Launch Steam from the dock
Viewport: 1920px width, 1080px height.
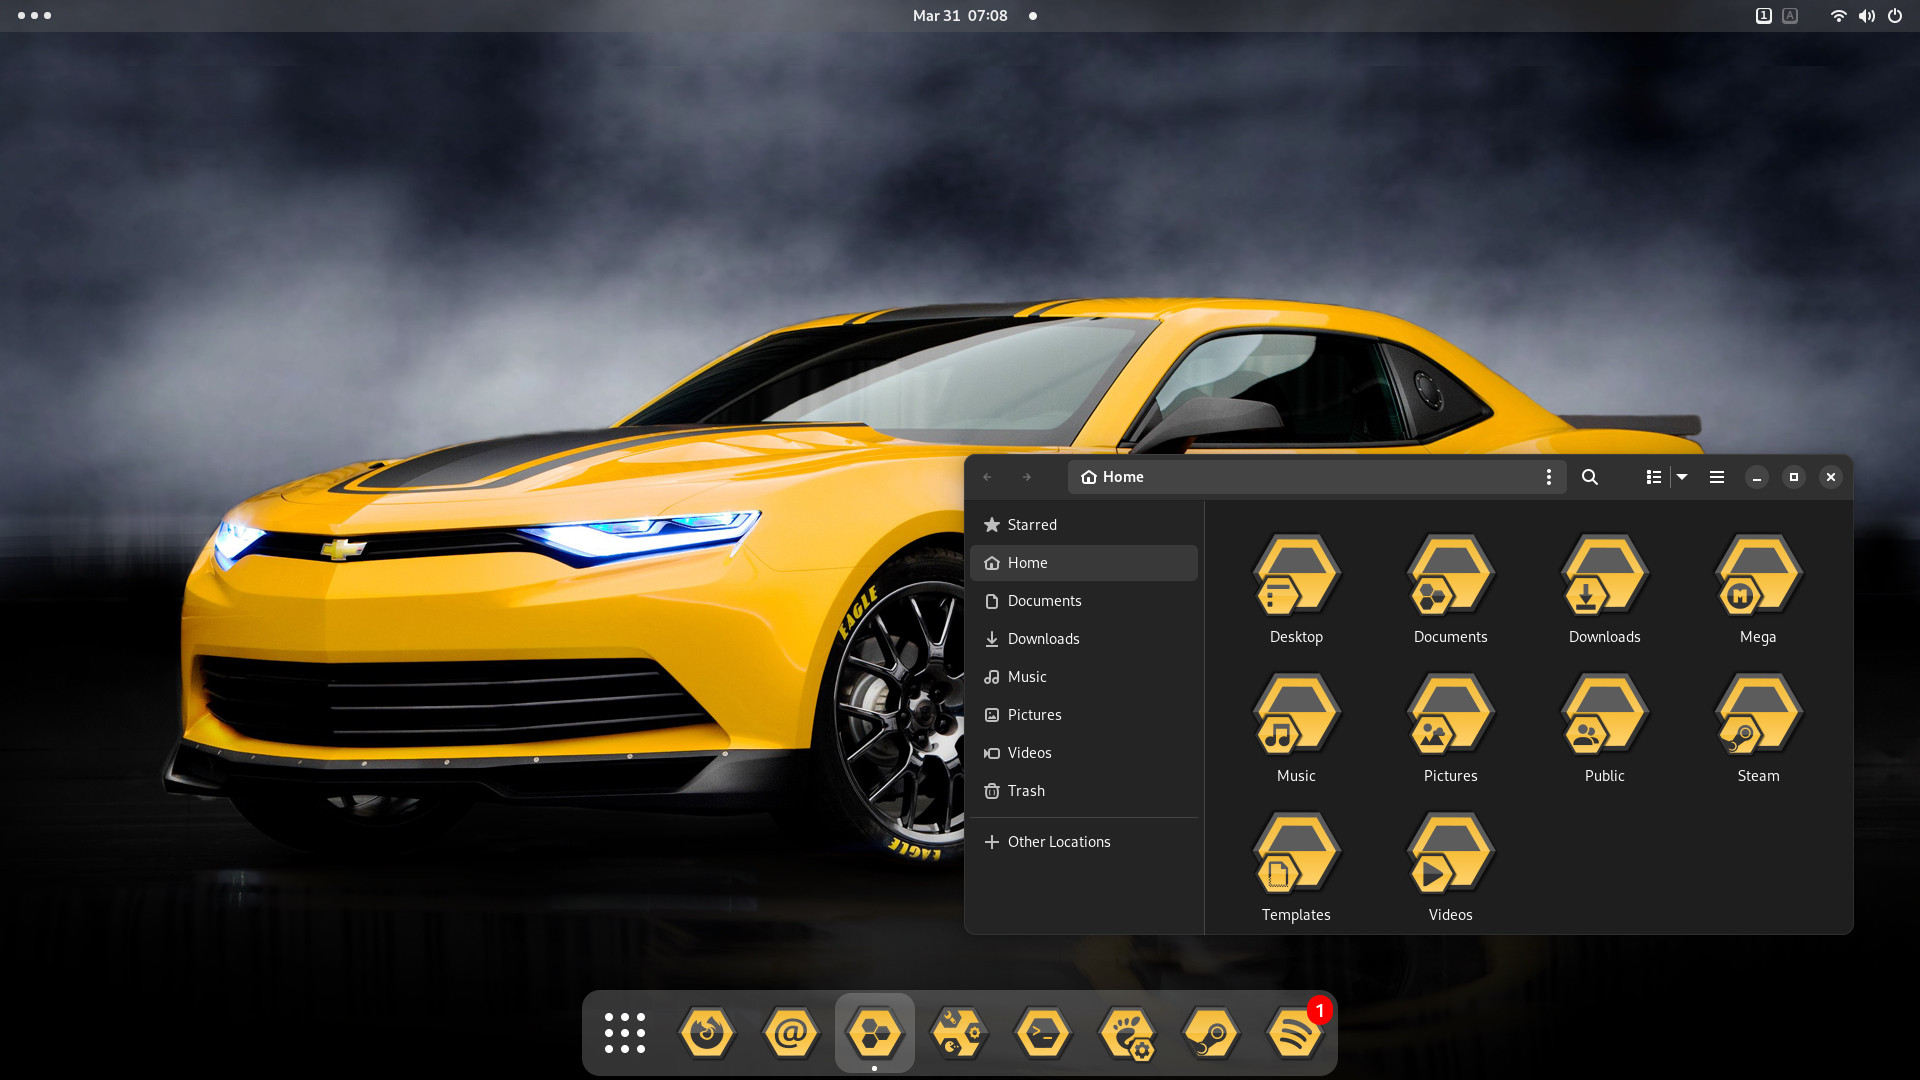point(1209,1032)
